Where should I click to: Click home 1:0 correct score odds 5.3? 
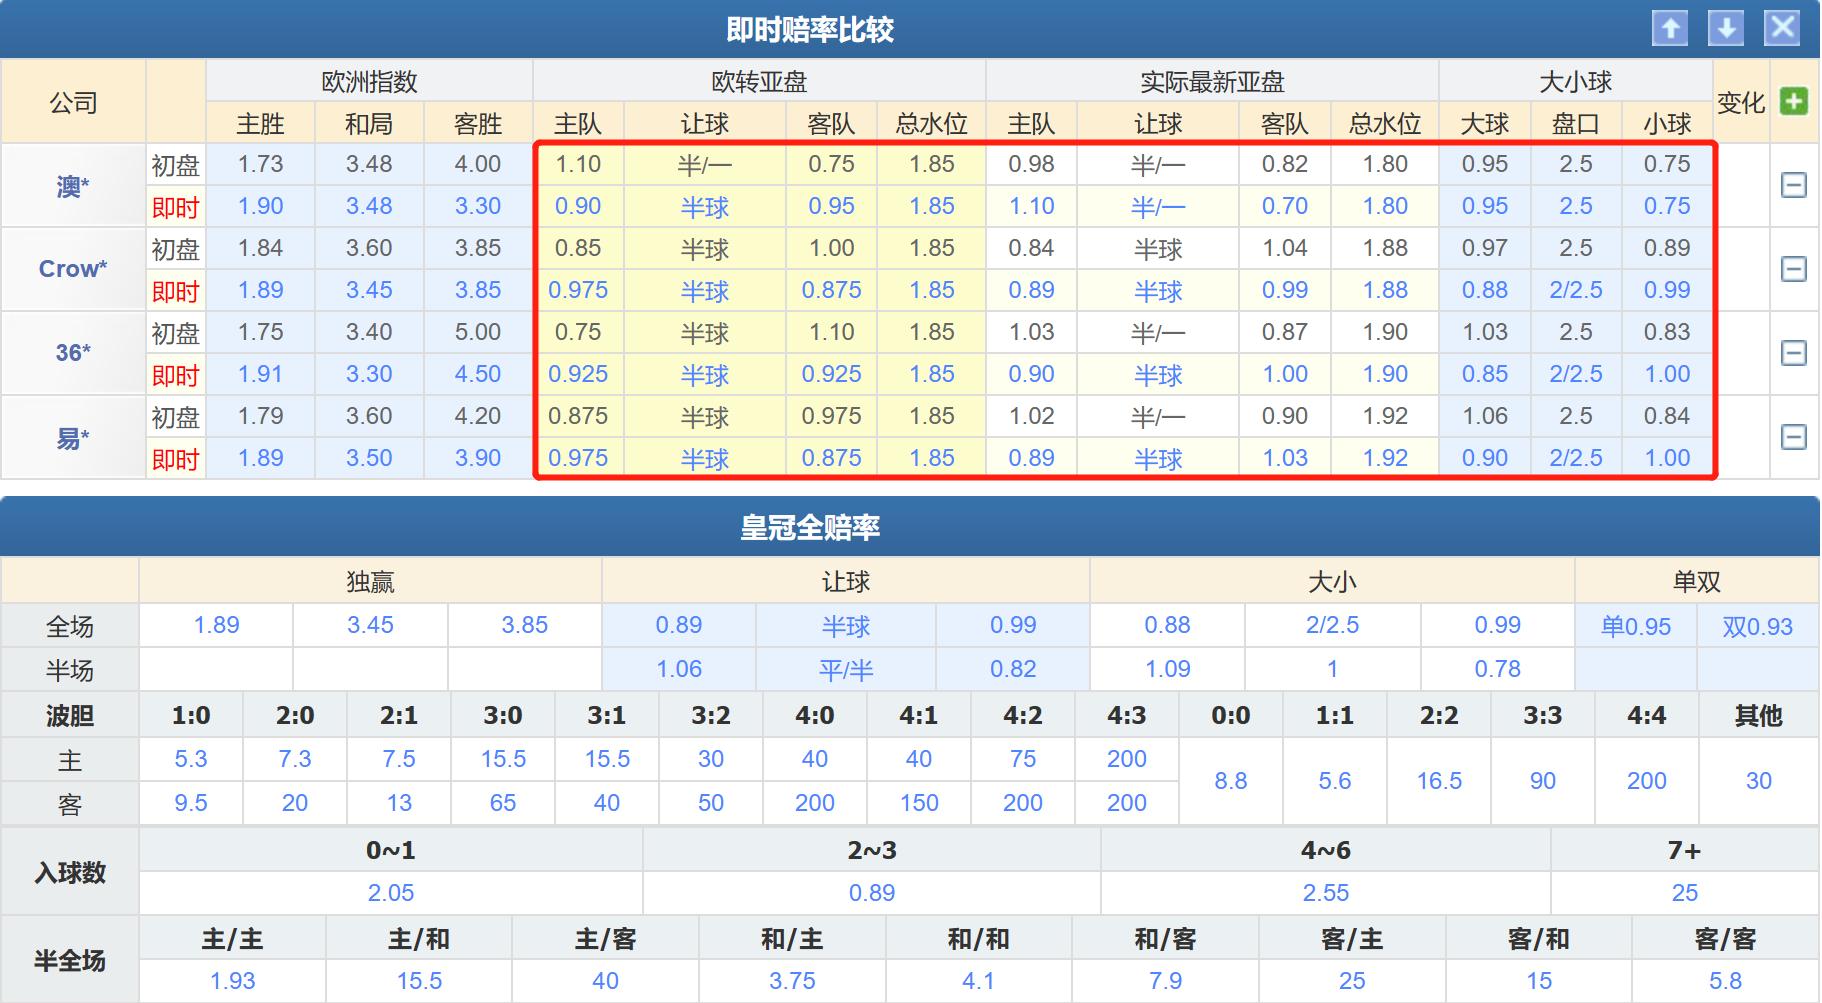point(190,758)
